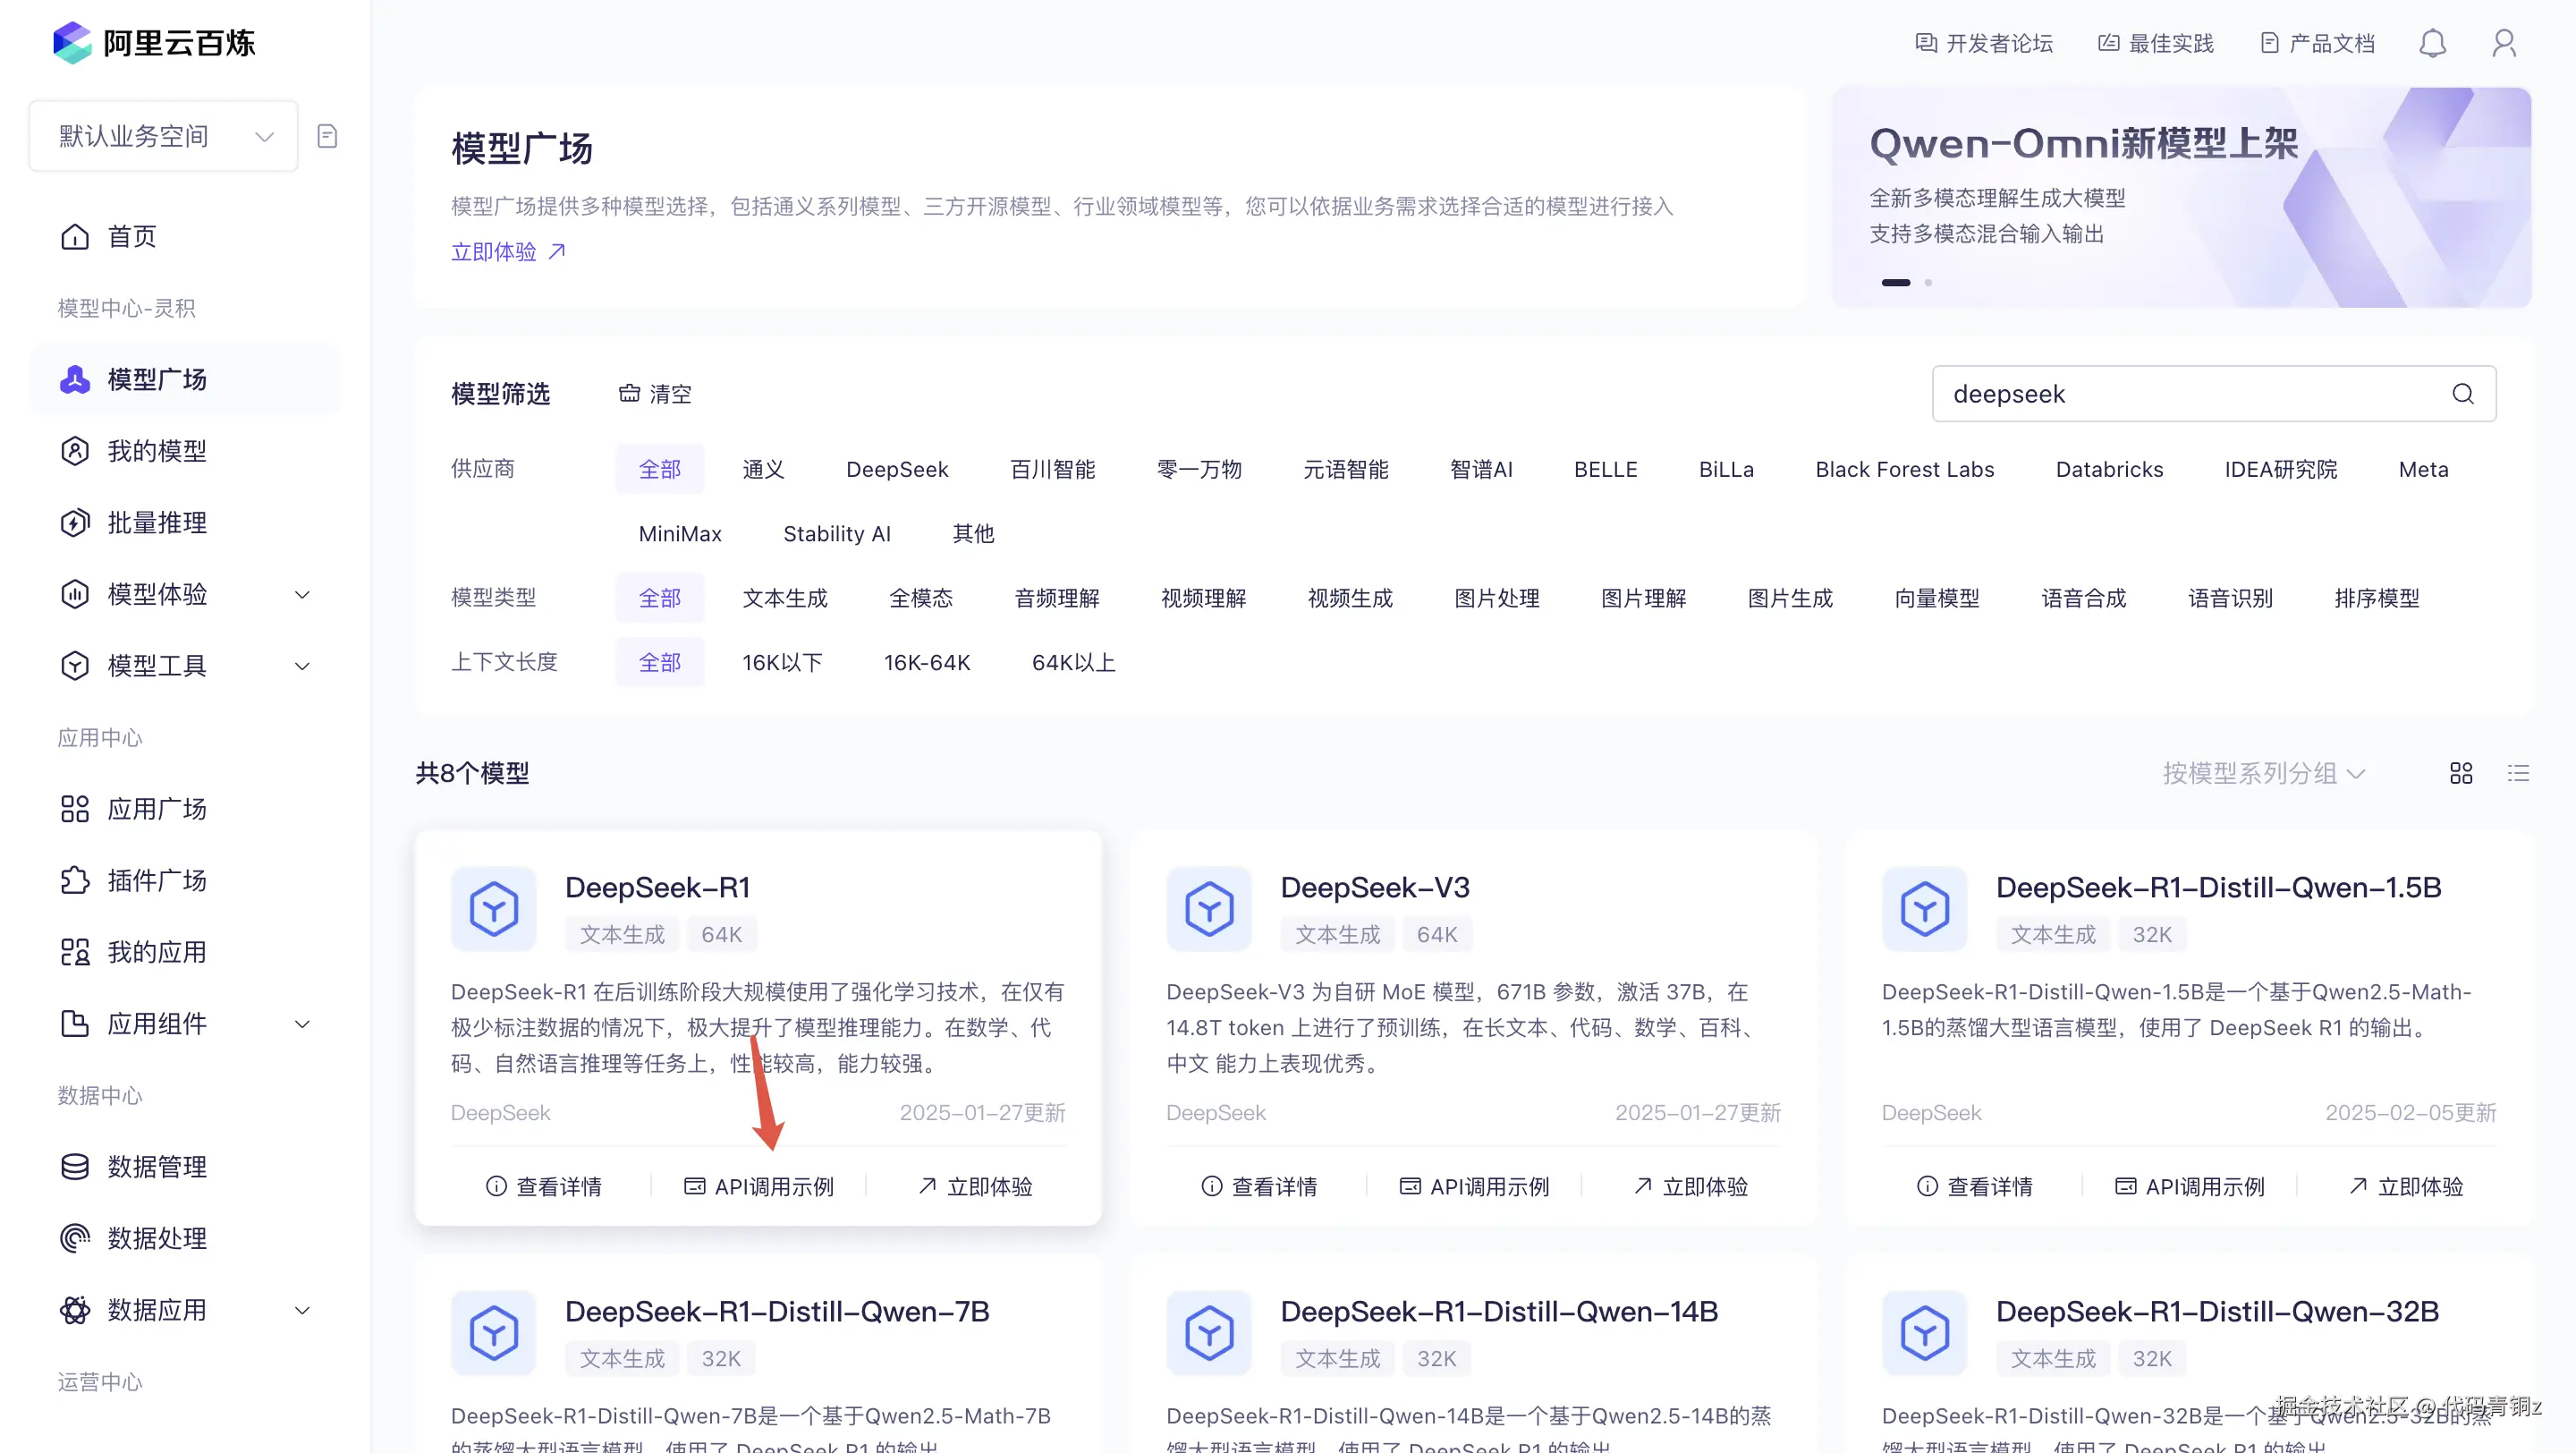The image size is (2576, 1453).
Task: Open 应用广场 in the sidebar
Action: (x=157, y=809)
